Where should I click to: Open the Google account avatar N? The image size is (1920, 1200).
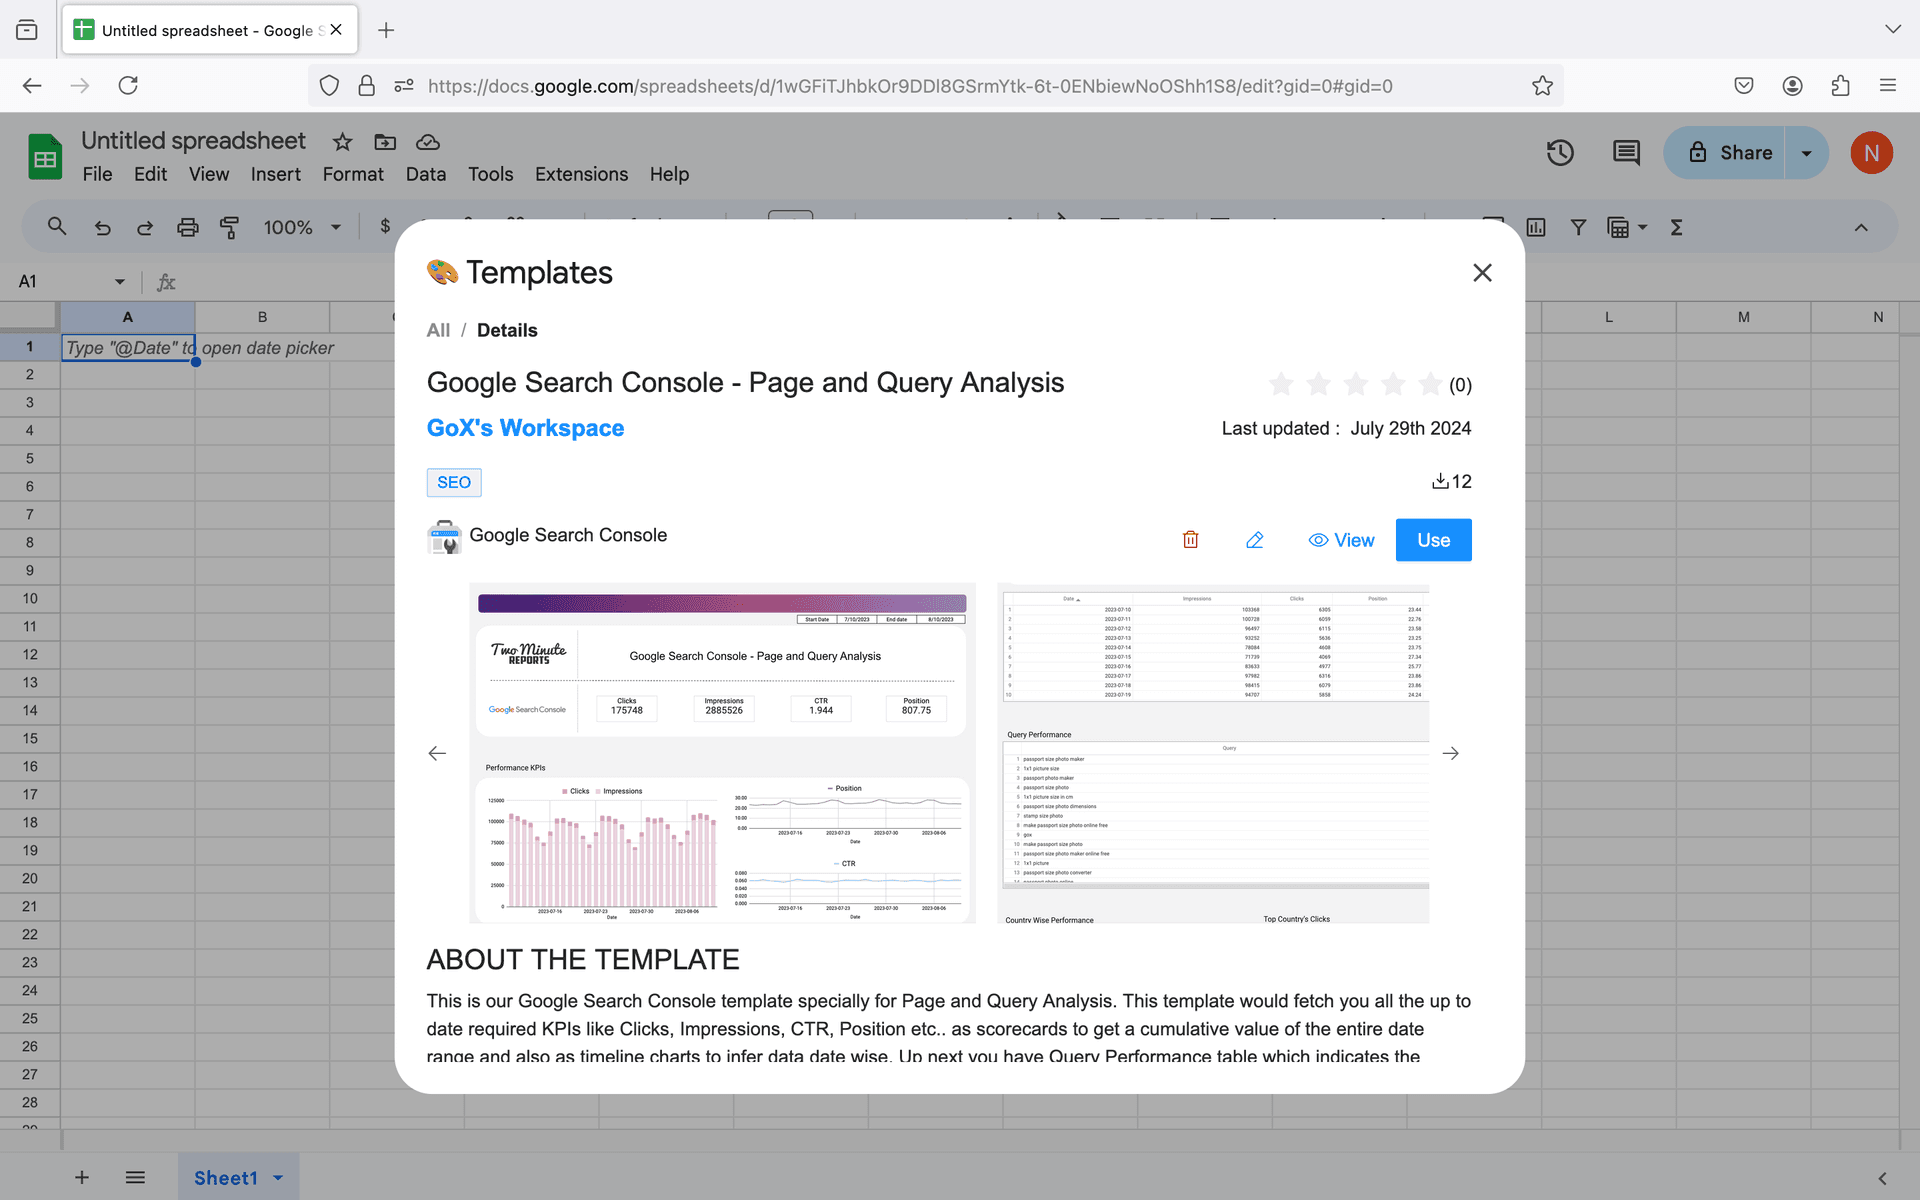point(1871,153)
